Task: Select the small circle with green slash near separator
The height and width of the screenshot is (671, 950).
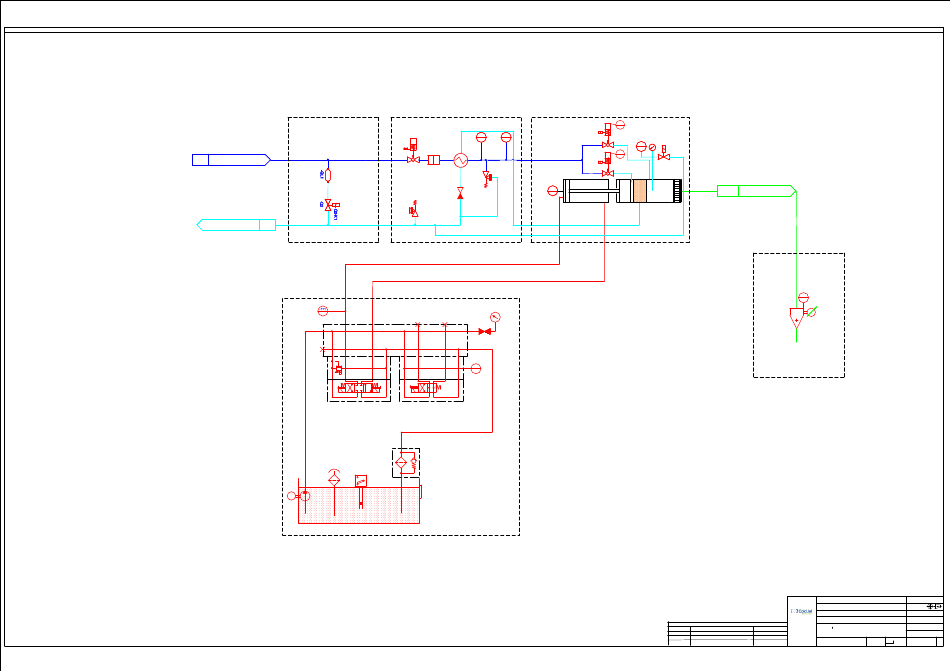Action: [811, 312]
